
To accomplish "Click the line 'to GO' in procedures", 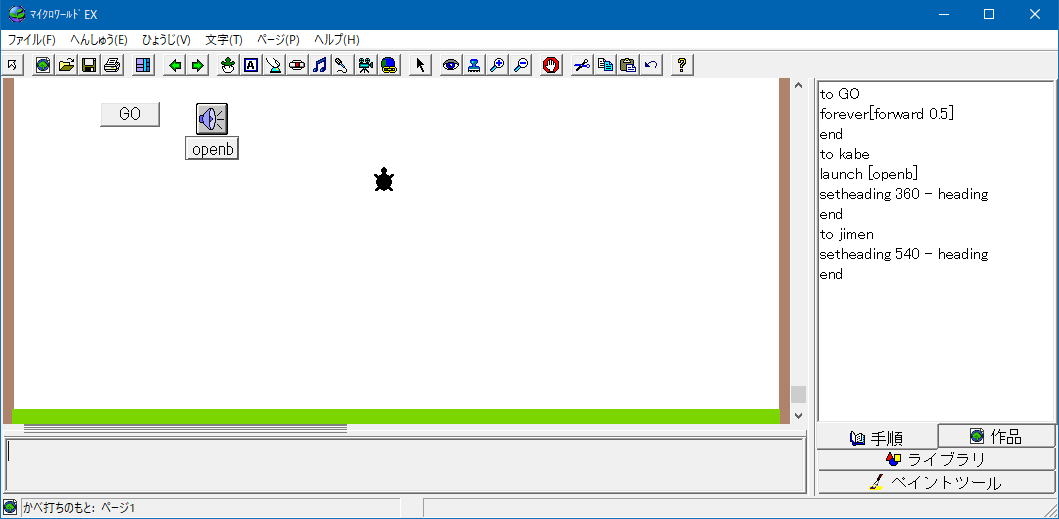I will click(840, 95).
